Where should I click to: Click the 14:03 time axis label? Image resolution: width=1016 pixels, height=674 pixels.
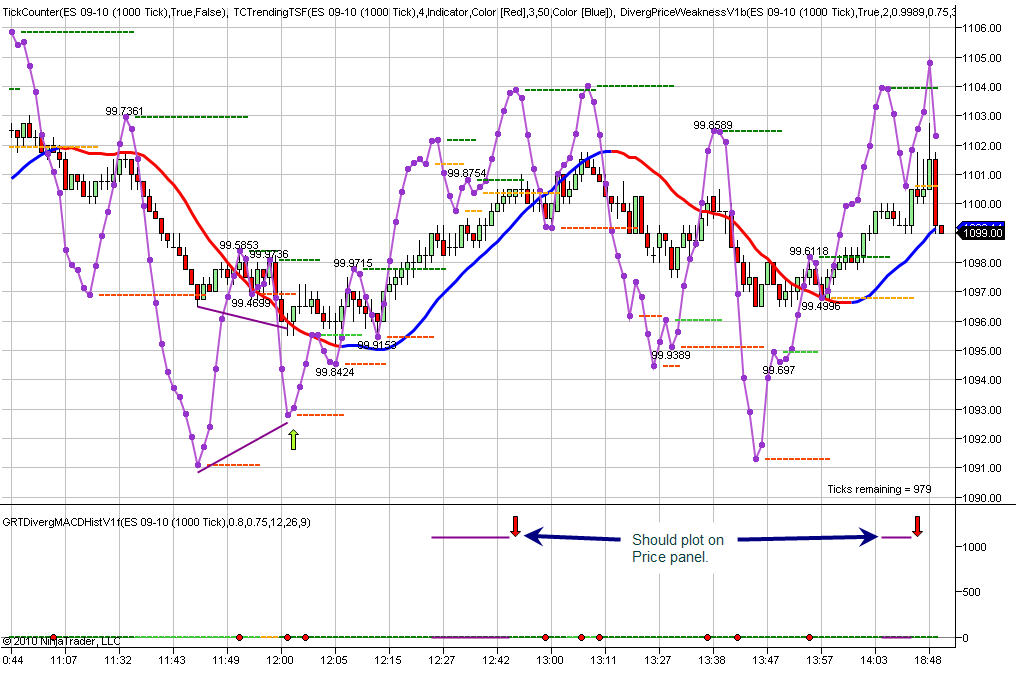pyautogui.click(x=873, y=660)
